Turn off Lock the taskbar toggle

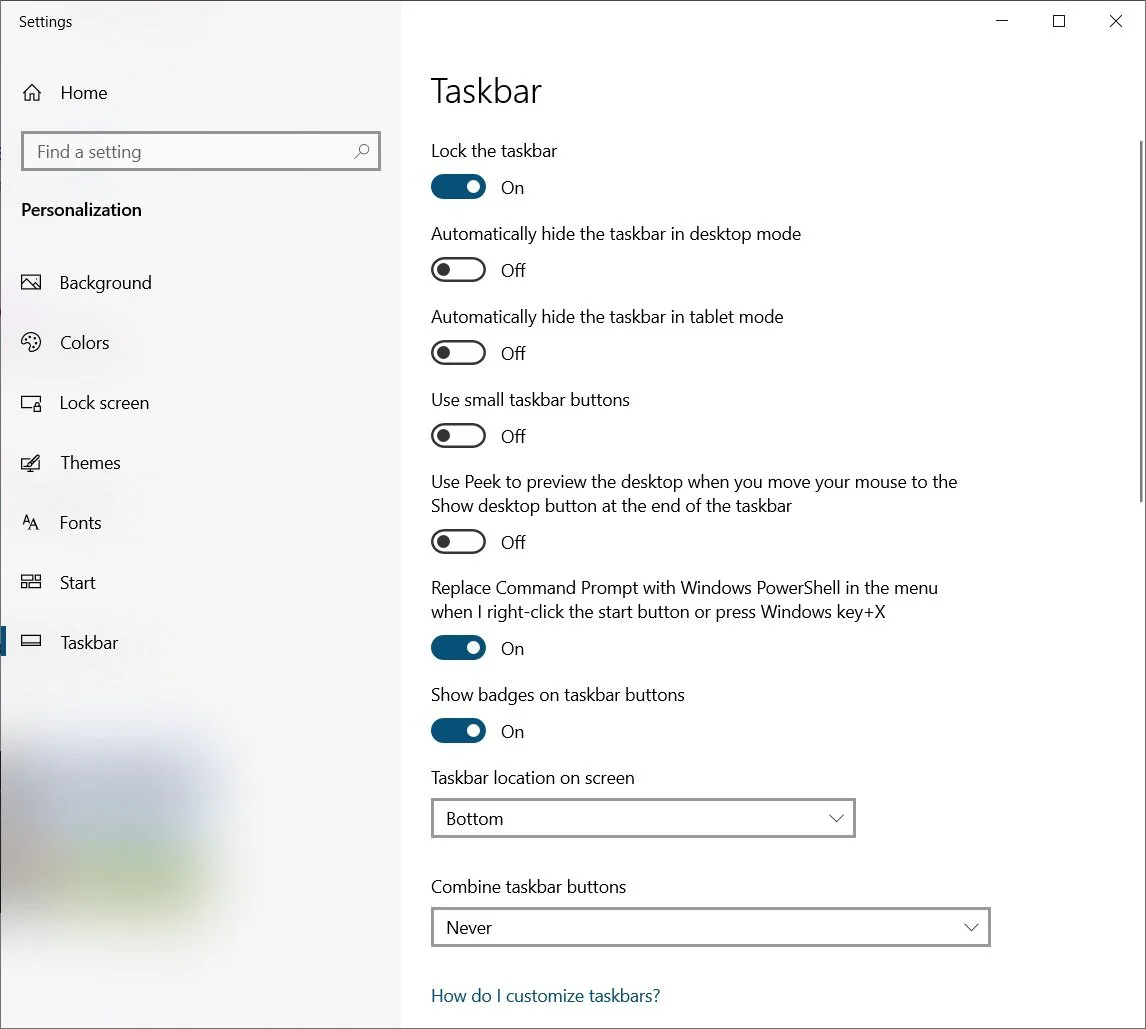458,187
